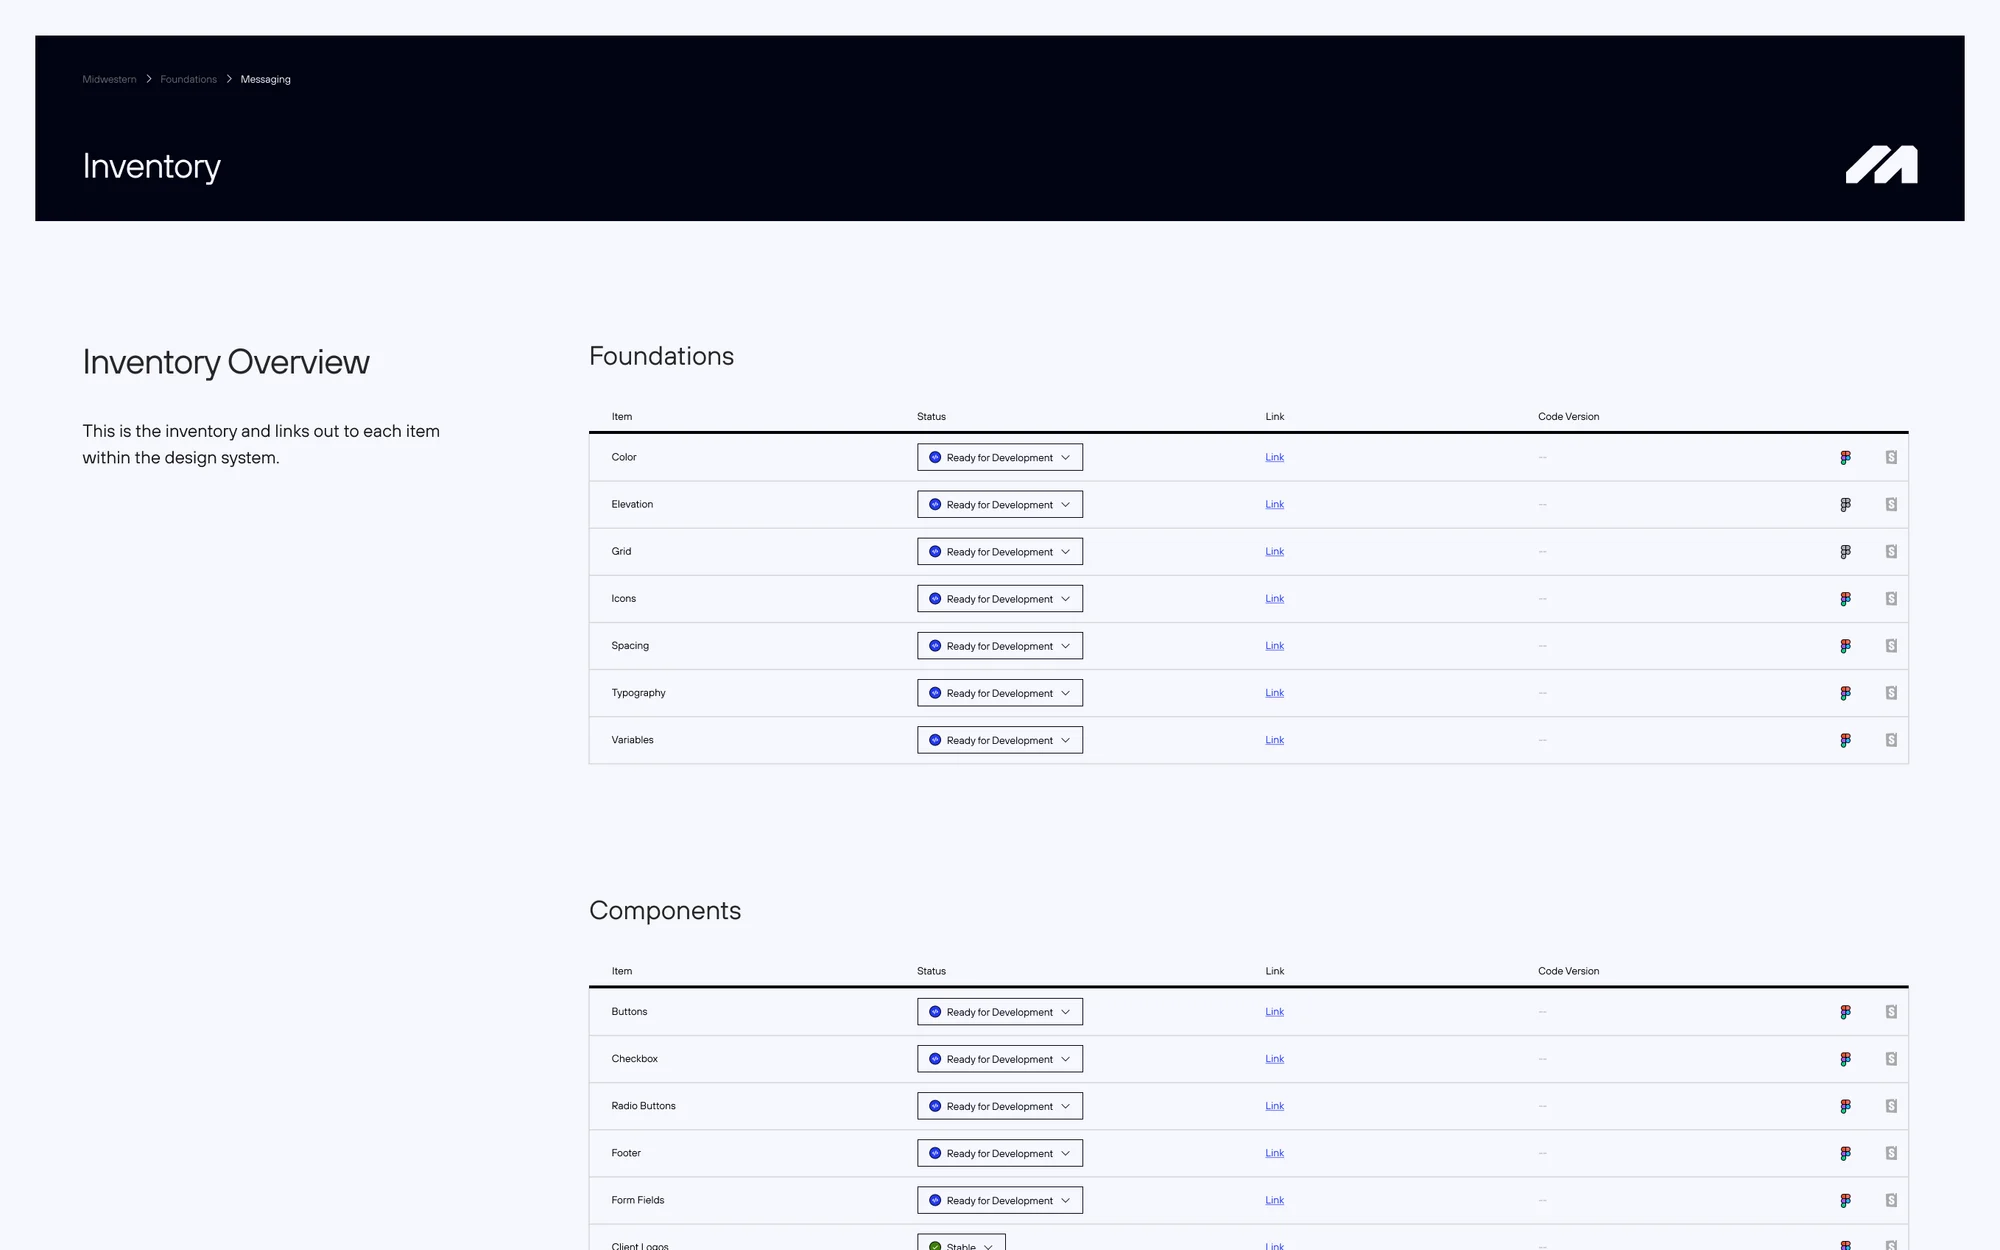Click the Figma icon in the Color row
Image resolution: width=2000 pixels, height=1250 pixels.
(x=1845, y=457)
